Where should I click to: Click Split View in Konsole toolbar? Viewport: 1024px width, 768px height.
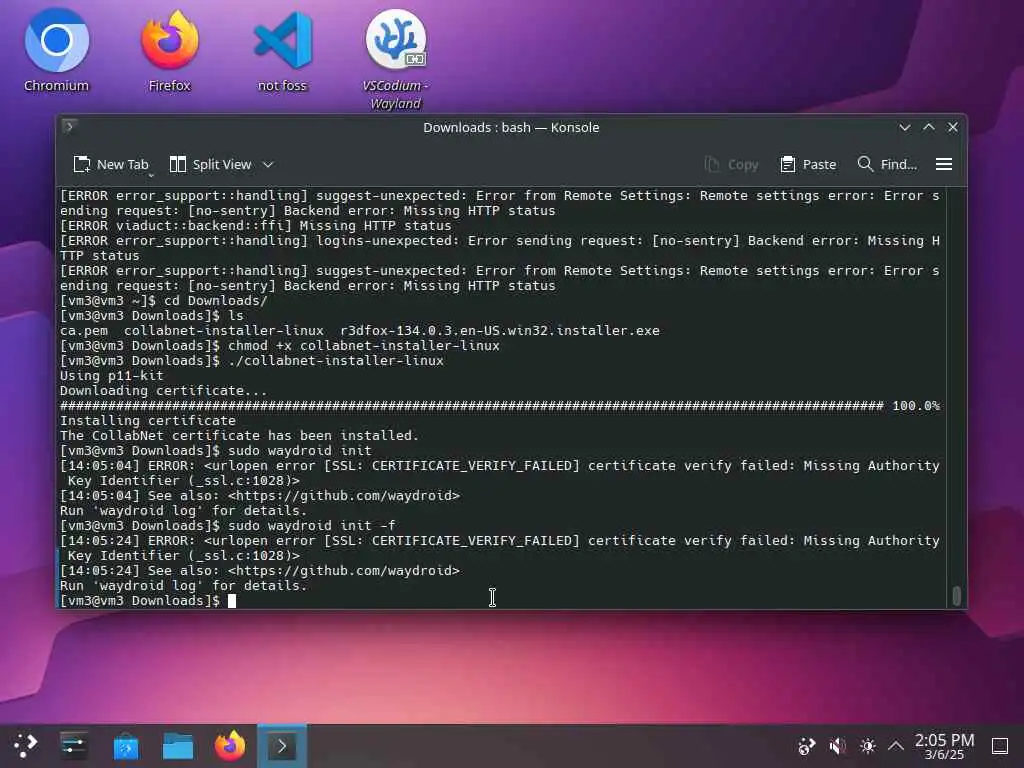tap(210, 165)
